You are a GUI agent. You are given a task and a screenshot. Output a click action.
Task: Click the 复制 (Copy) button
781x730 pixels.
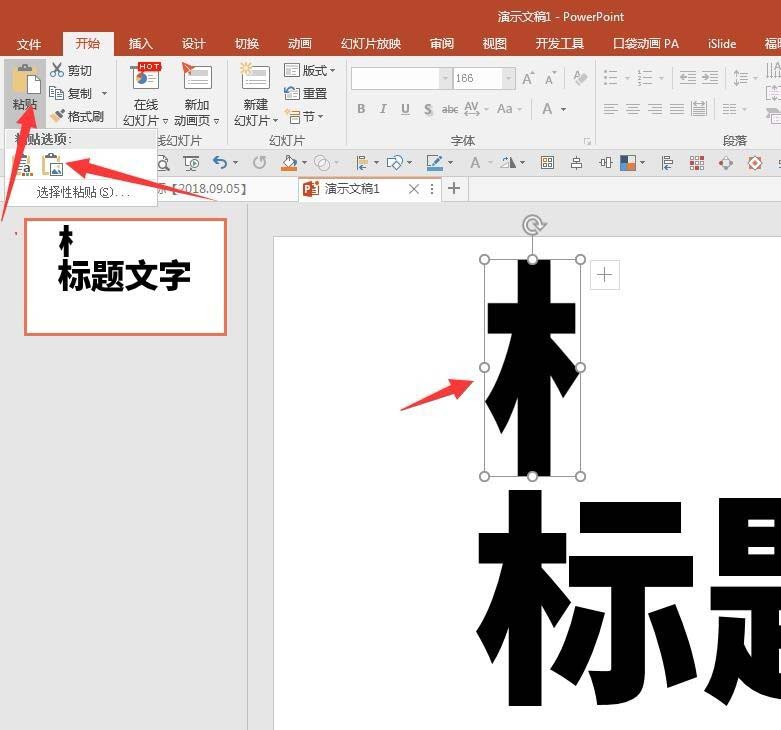pos(71,93)
